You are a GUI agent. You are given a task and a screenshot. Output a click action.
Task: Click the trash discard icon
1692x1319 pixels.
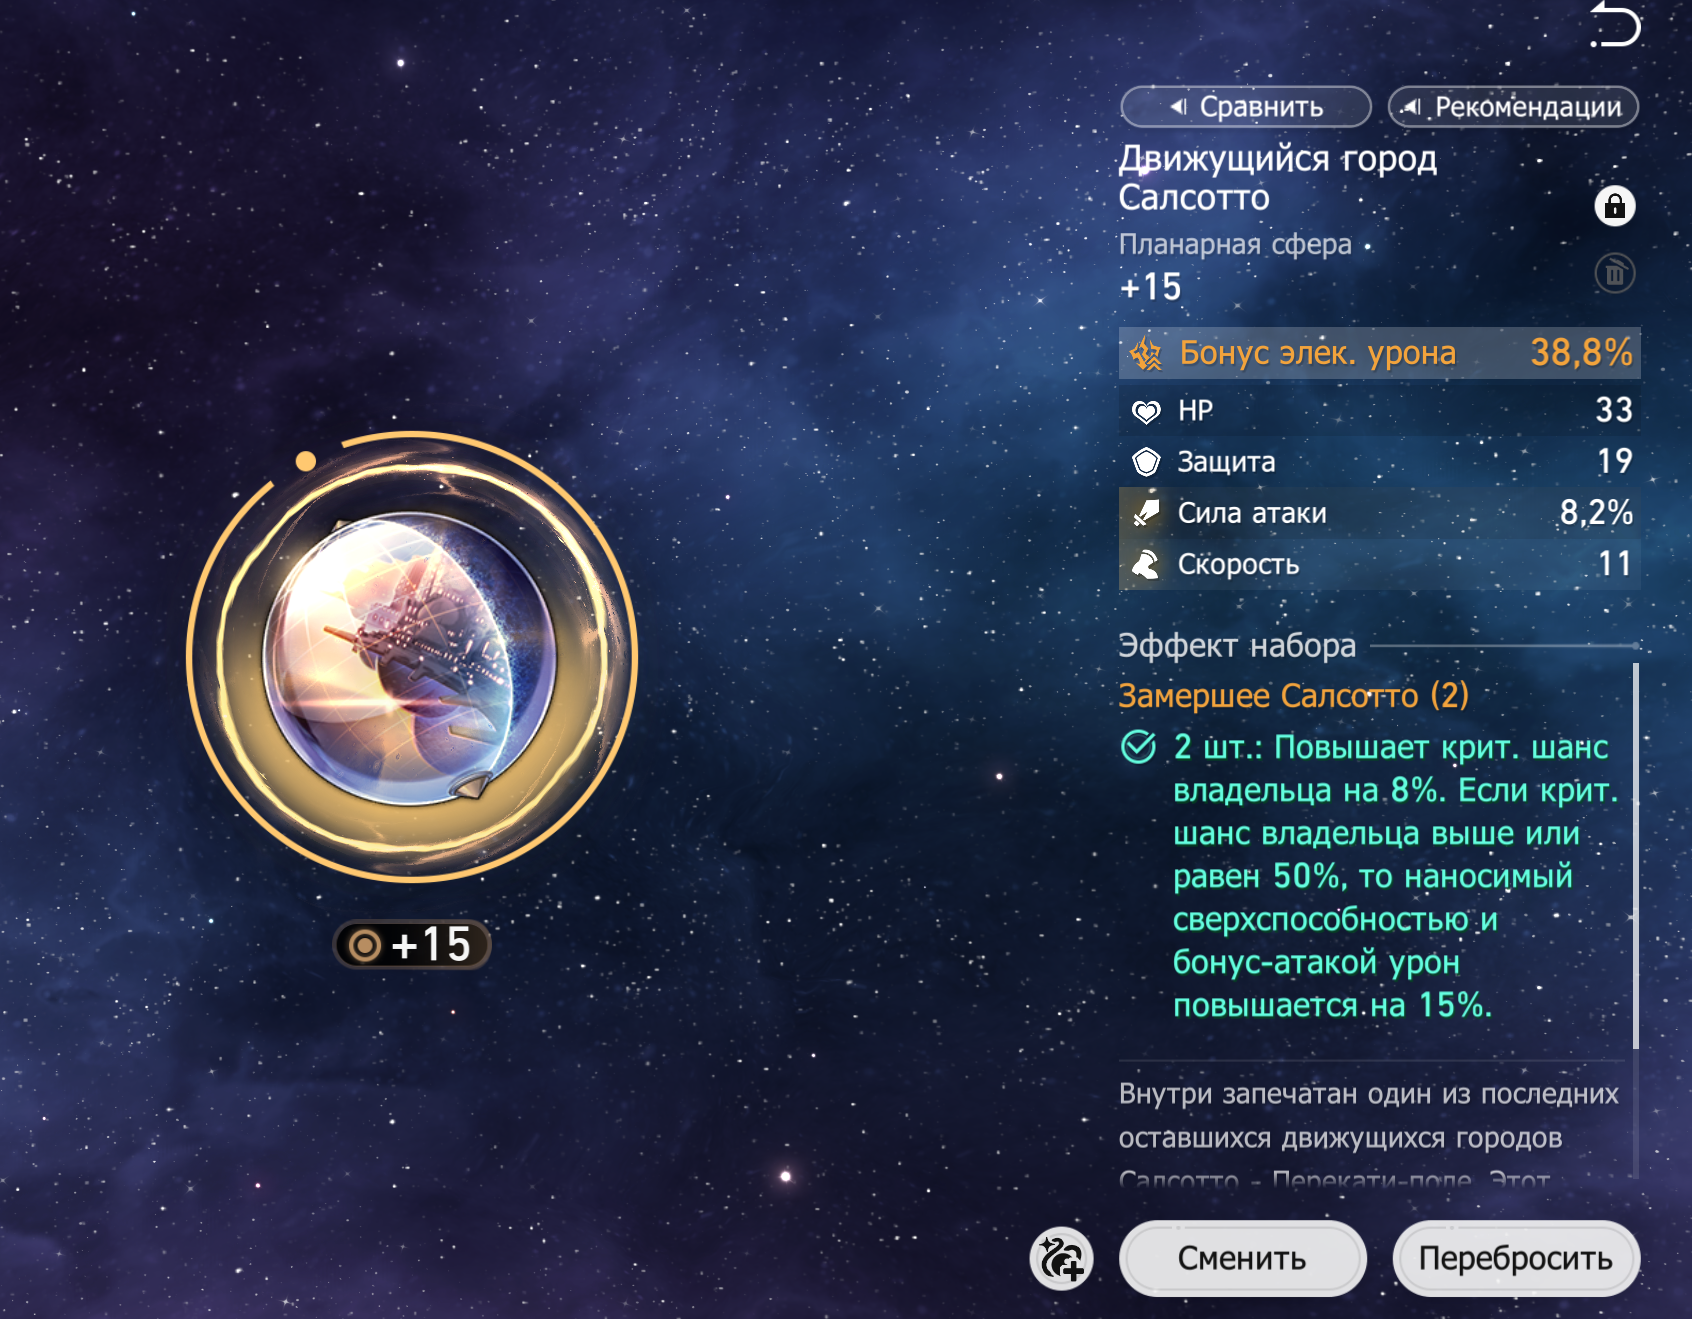click(x=1614, y=273)
